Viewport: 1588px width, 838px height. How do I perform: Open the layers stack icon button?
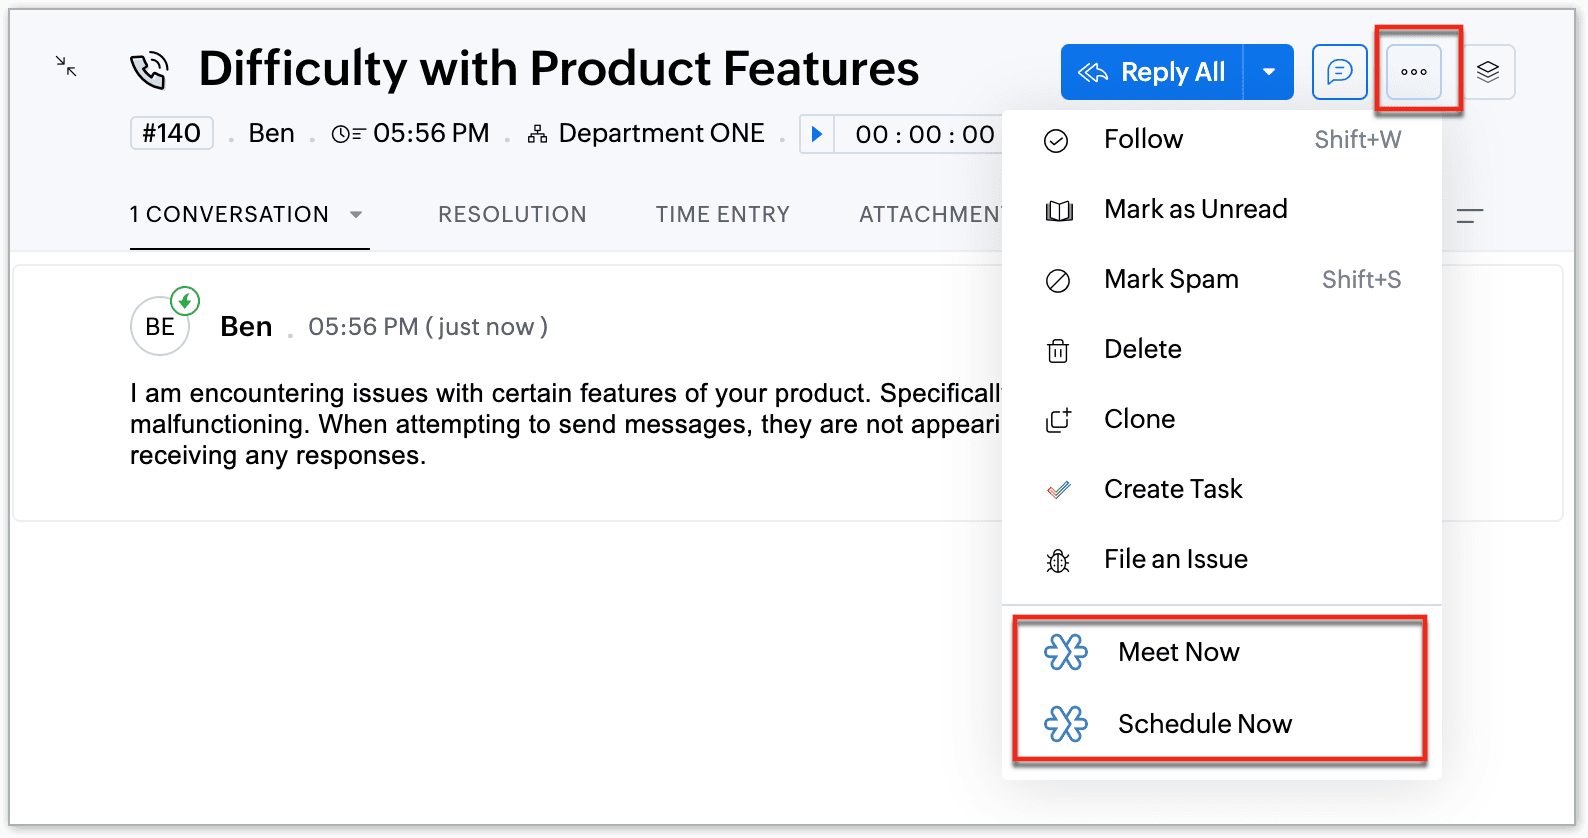pos(1487,72)
